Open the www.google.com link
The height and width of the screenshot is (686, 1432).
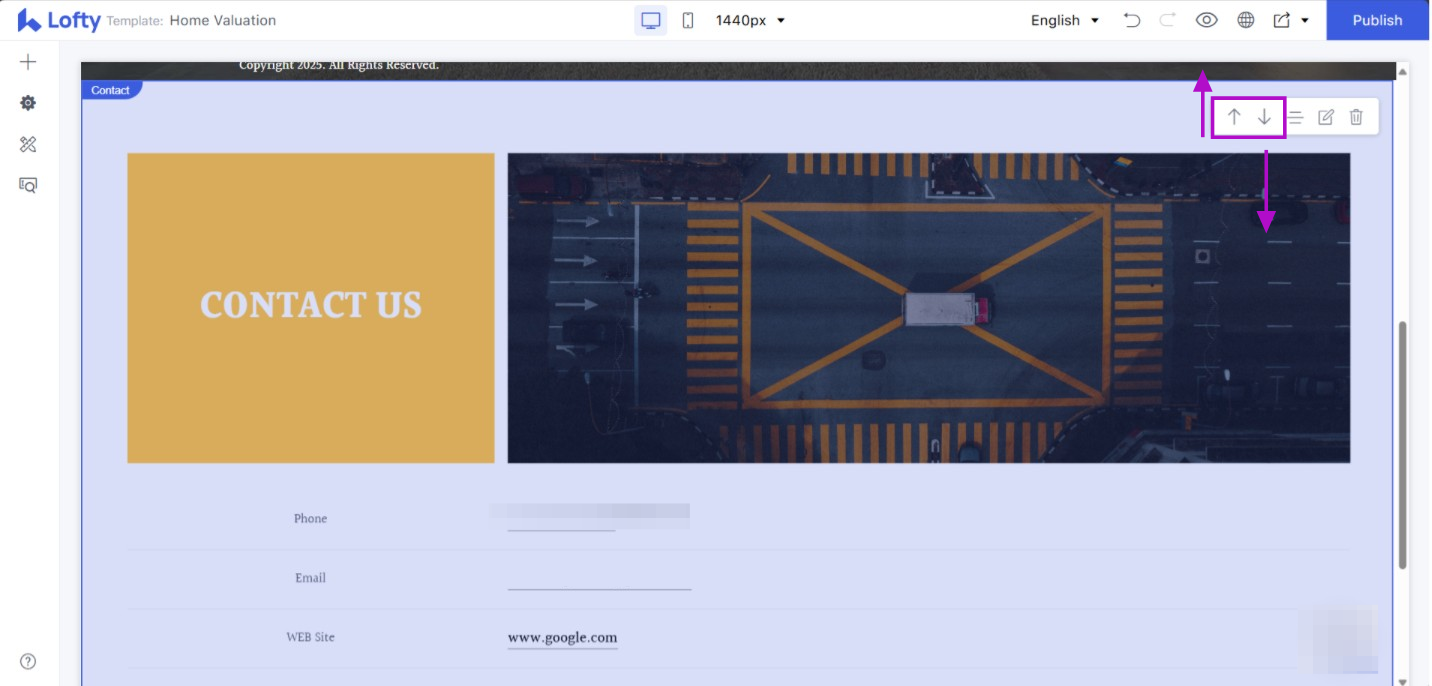pyautogui.click(x=562, y=637)
